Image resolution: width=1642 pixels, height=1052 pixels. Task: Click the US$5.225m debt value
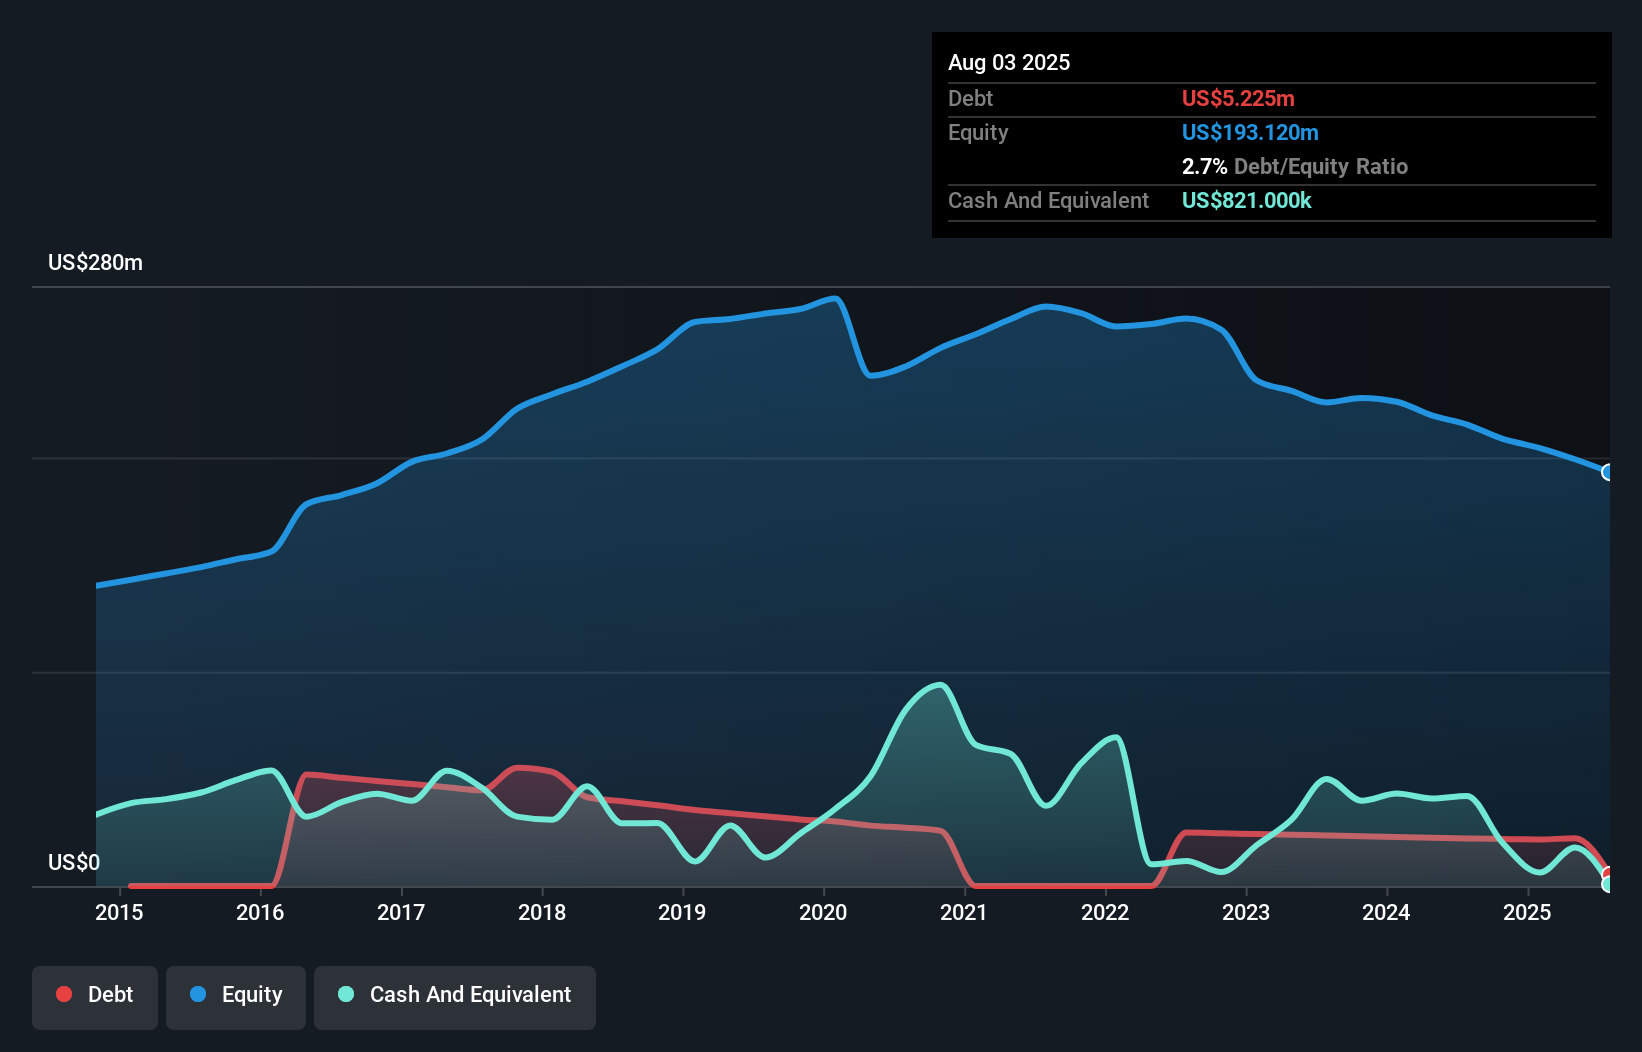point(1238,98)
